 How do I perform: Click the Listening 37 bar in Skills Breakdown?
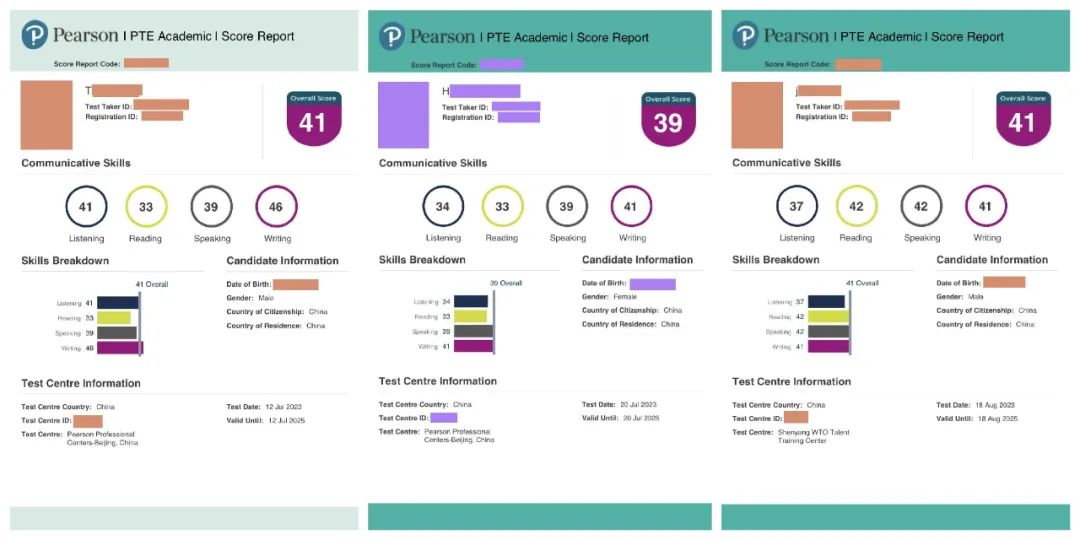[826, 301]
